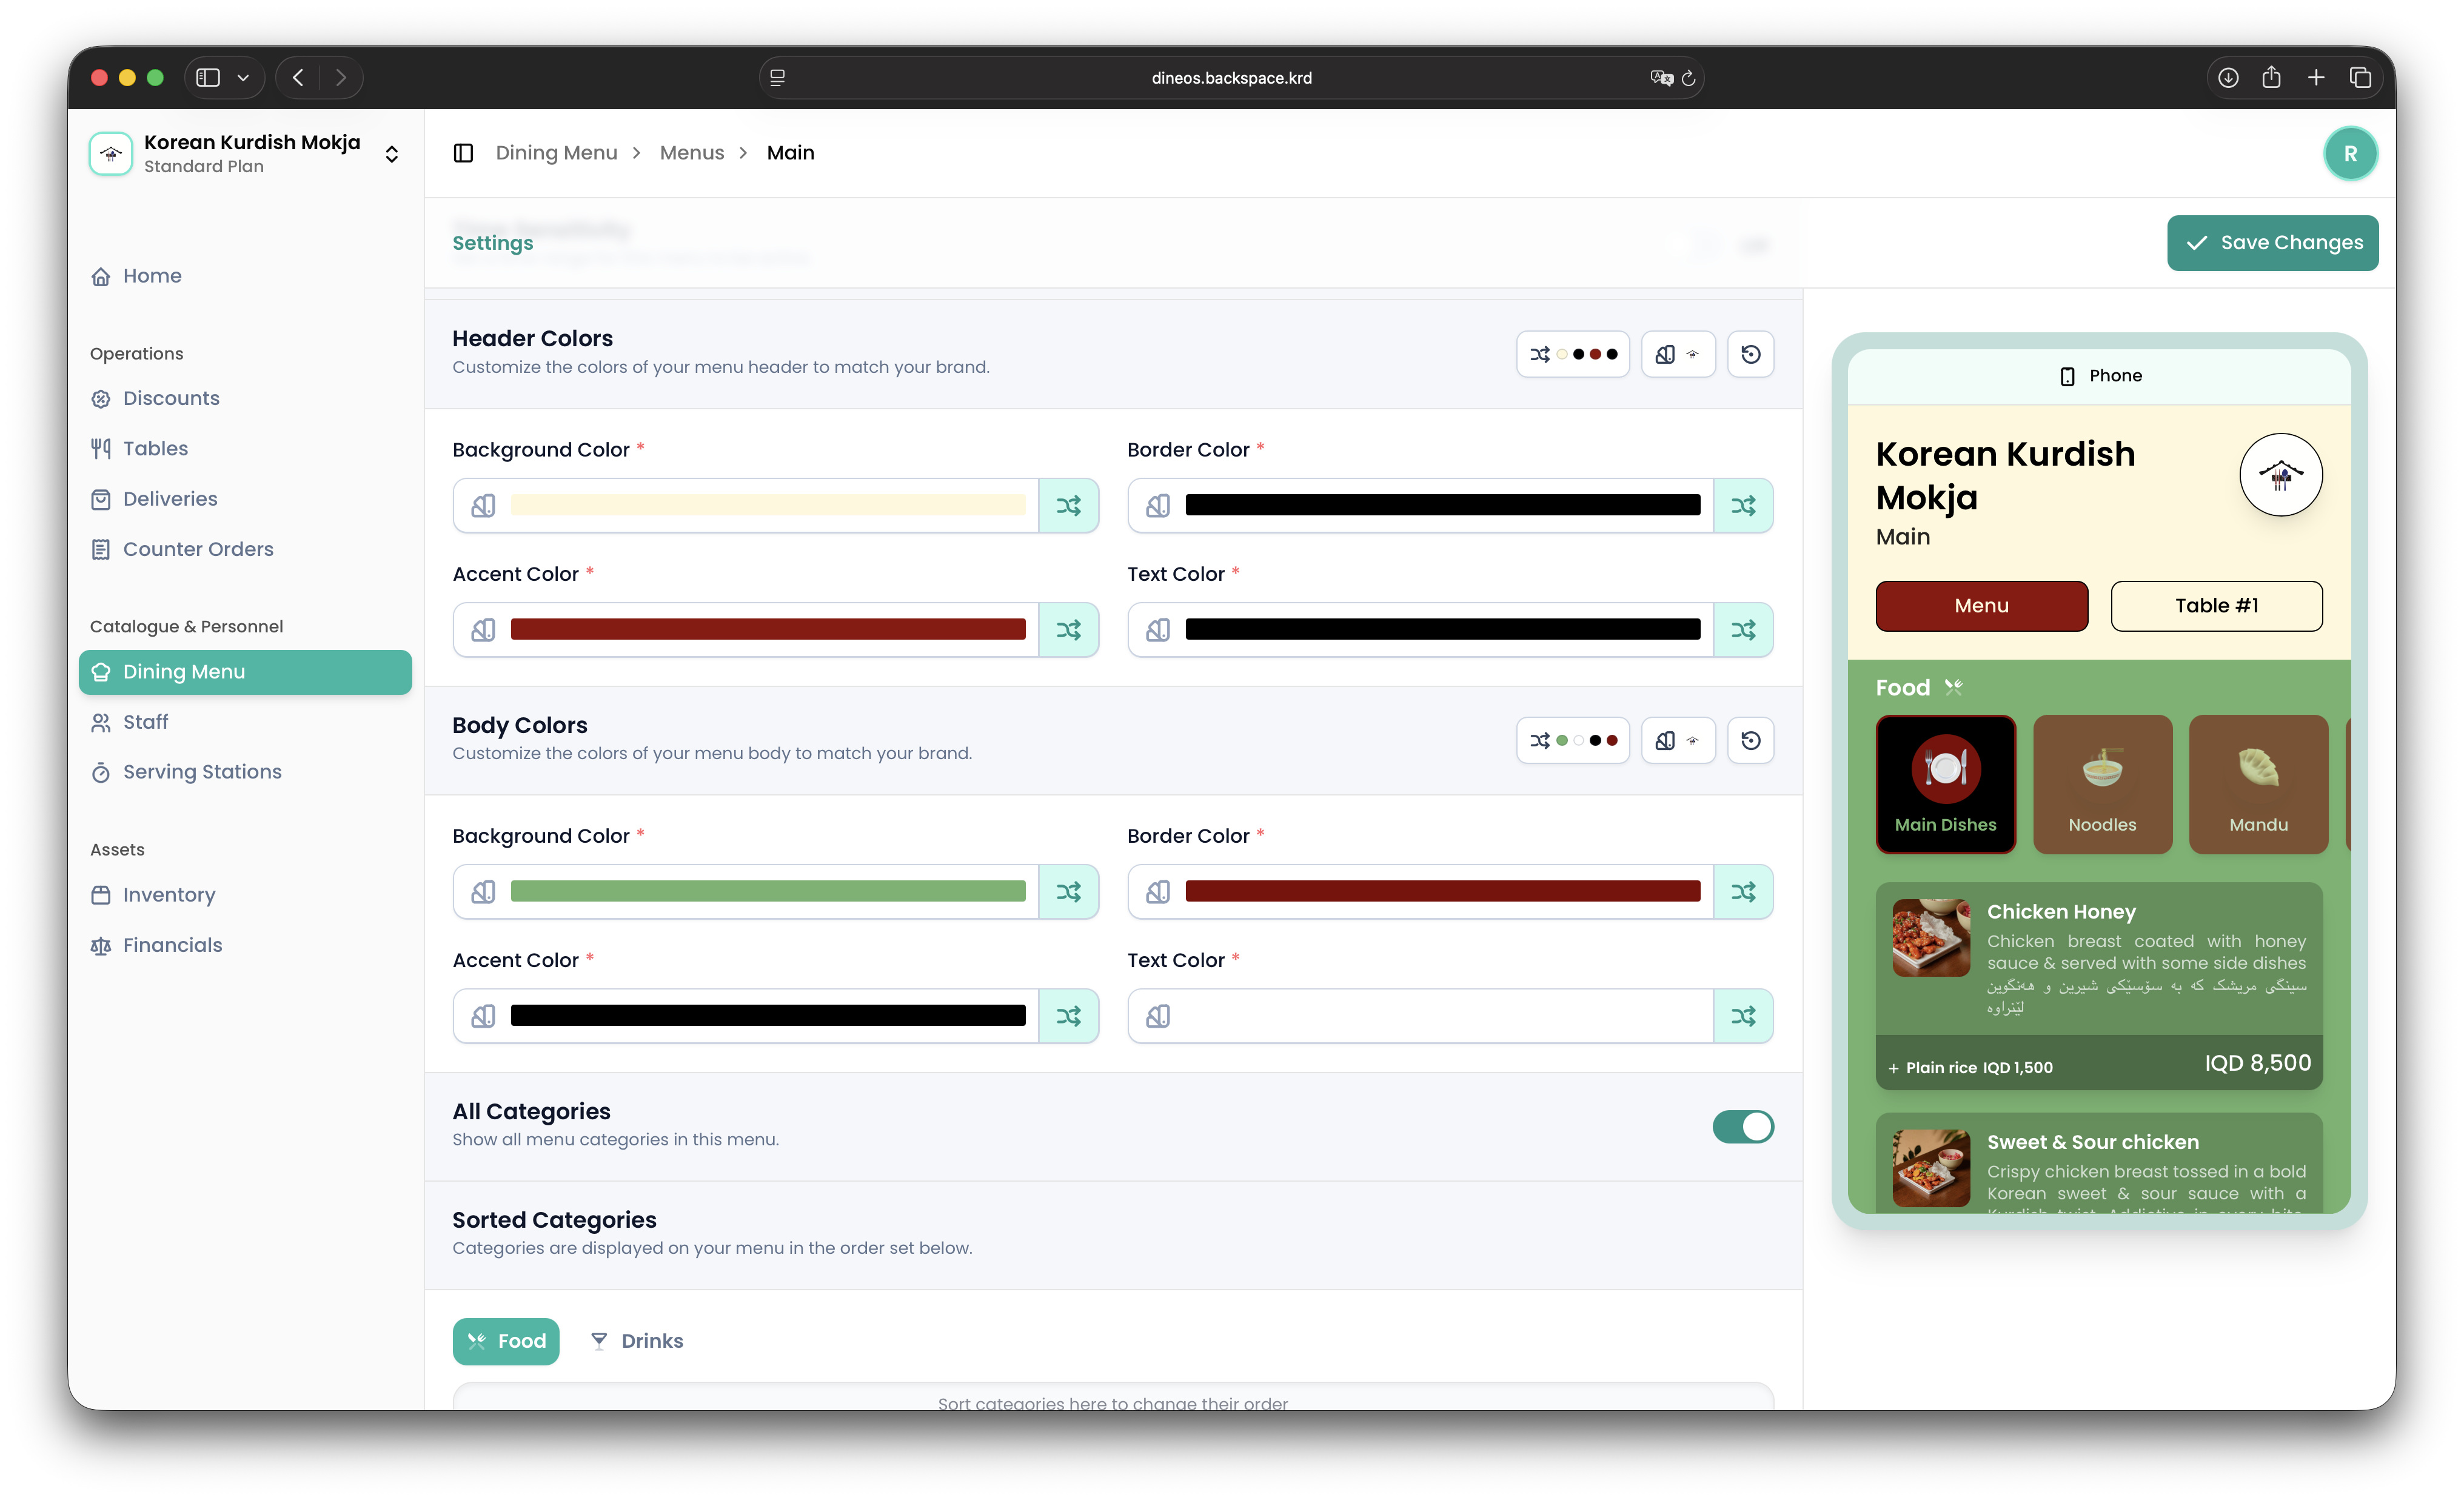Randomize the body Border Color

click(1743, 892)
